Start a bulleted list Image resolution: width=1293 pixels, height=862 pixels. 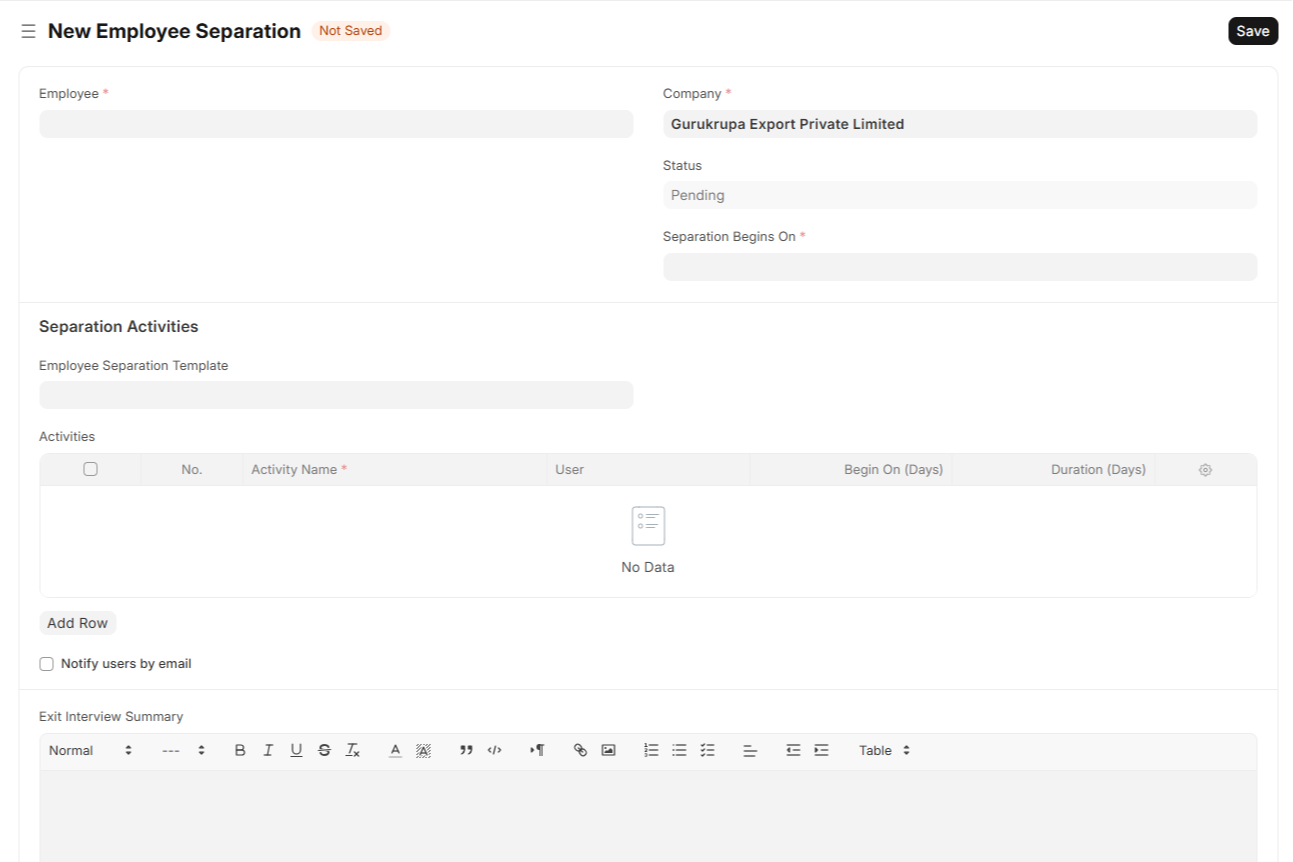pos(679,750)
